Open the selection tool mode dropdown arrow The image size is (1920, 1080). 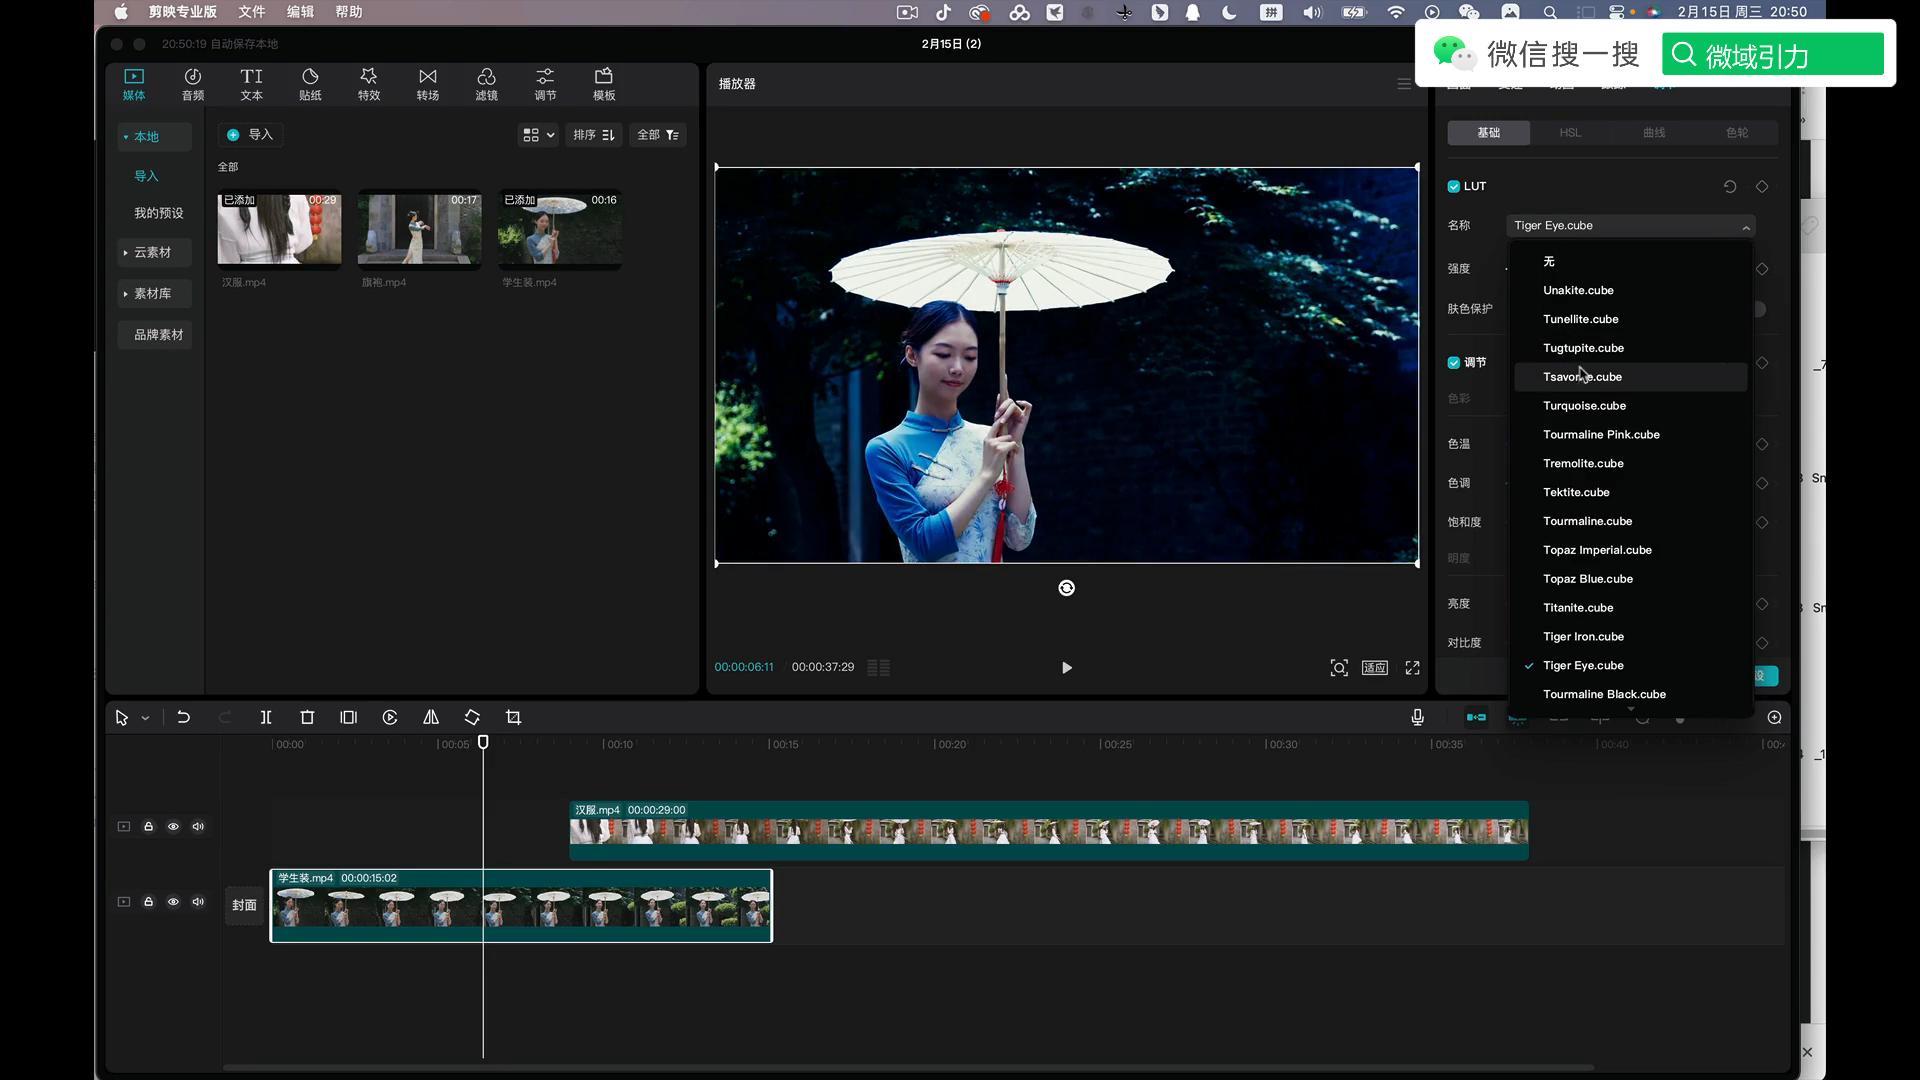tap(145, 718)
